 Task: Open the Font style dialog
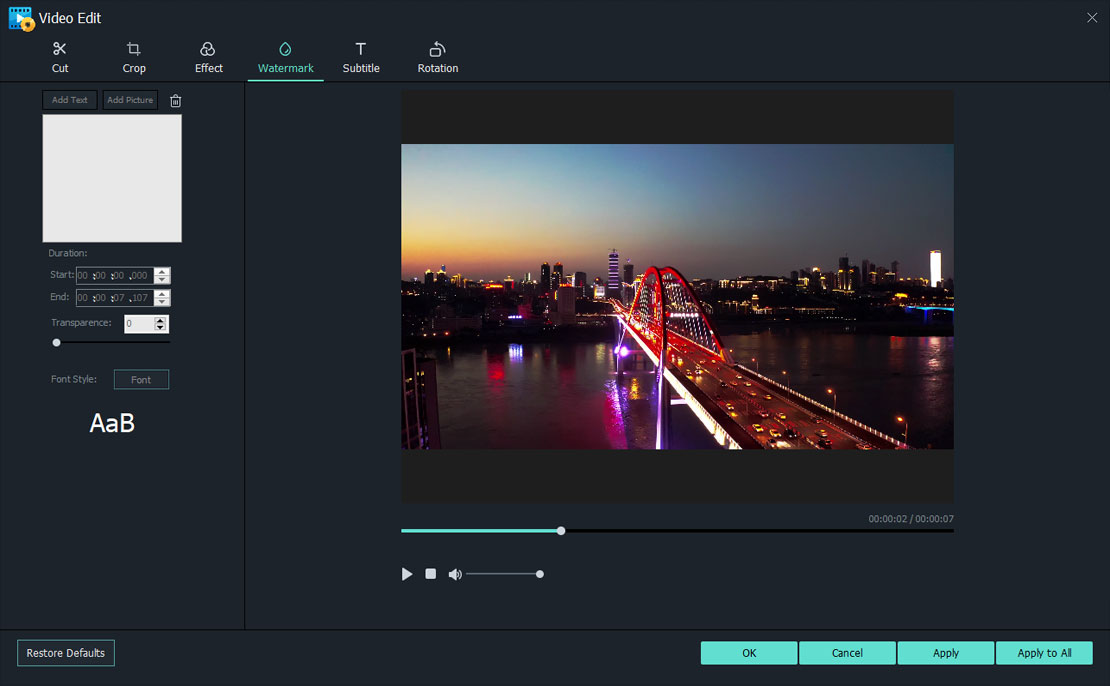(x=141, y=379)
